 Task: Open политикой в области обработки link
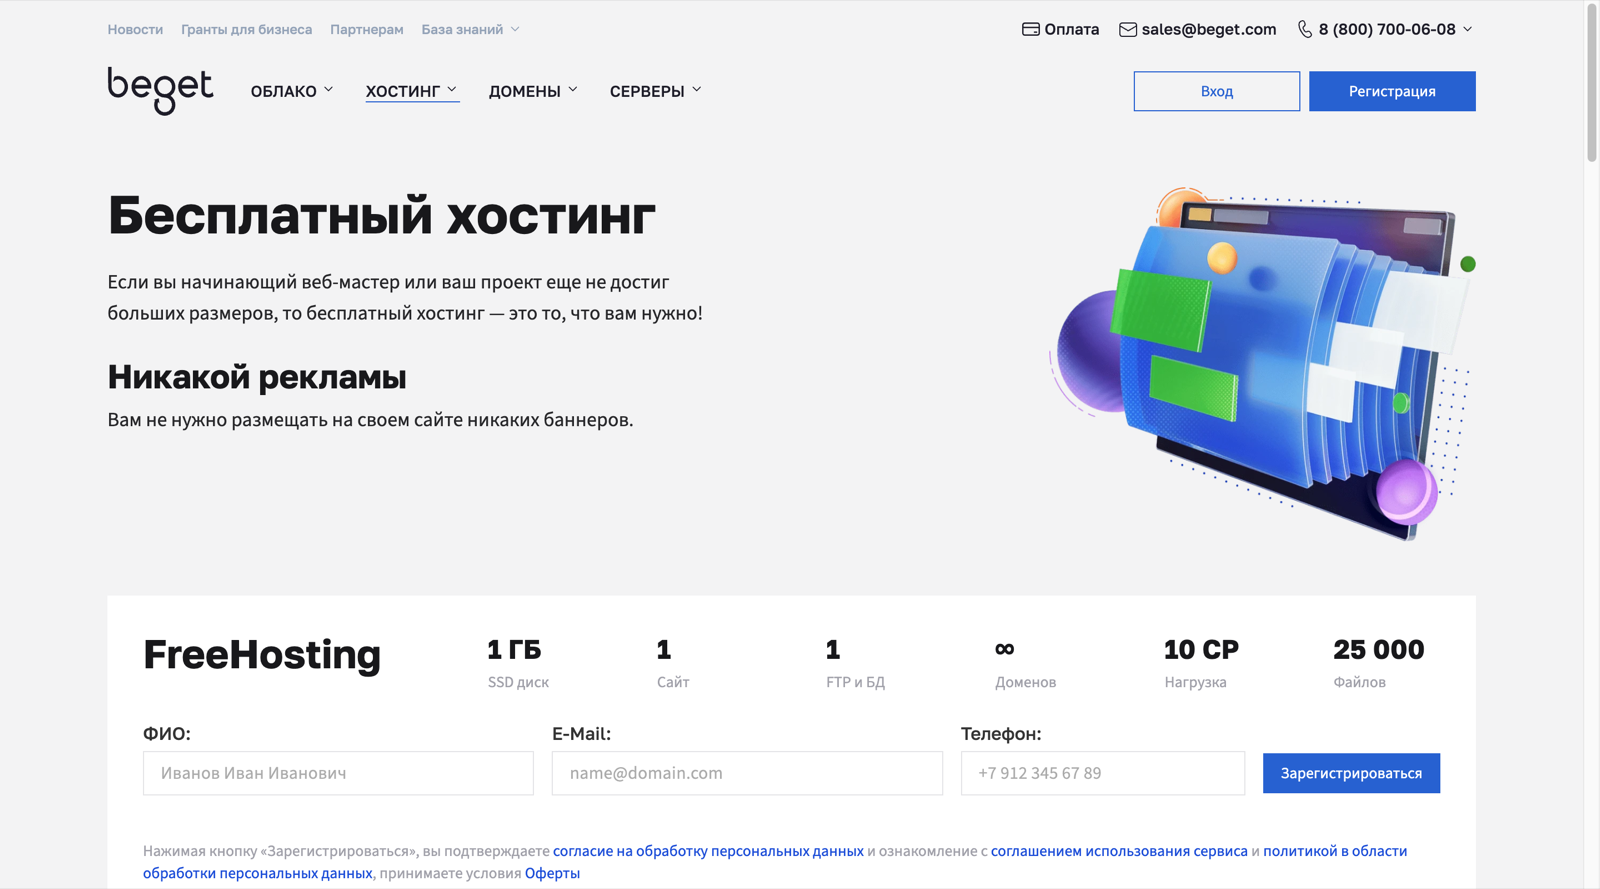click(1335, 851)
